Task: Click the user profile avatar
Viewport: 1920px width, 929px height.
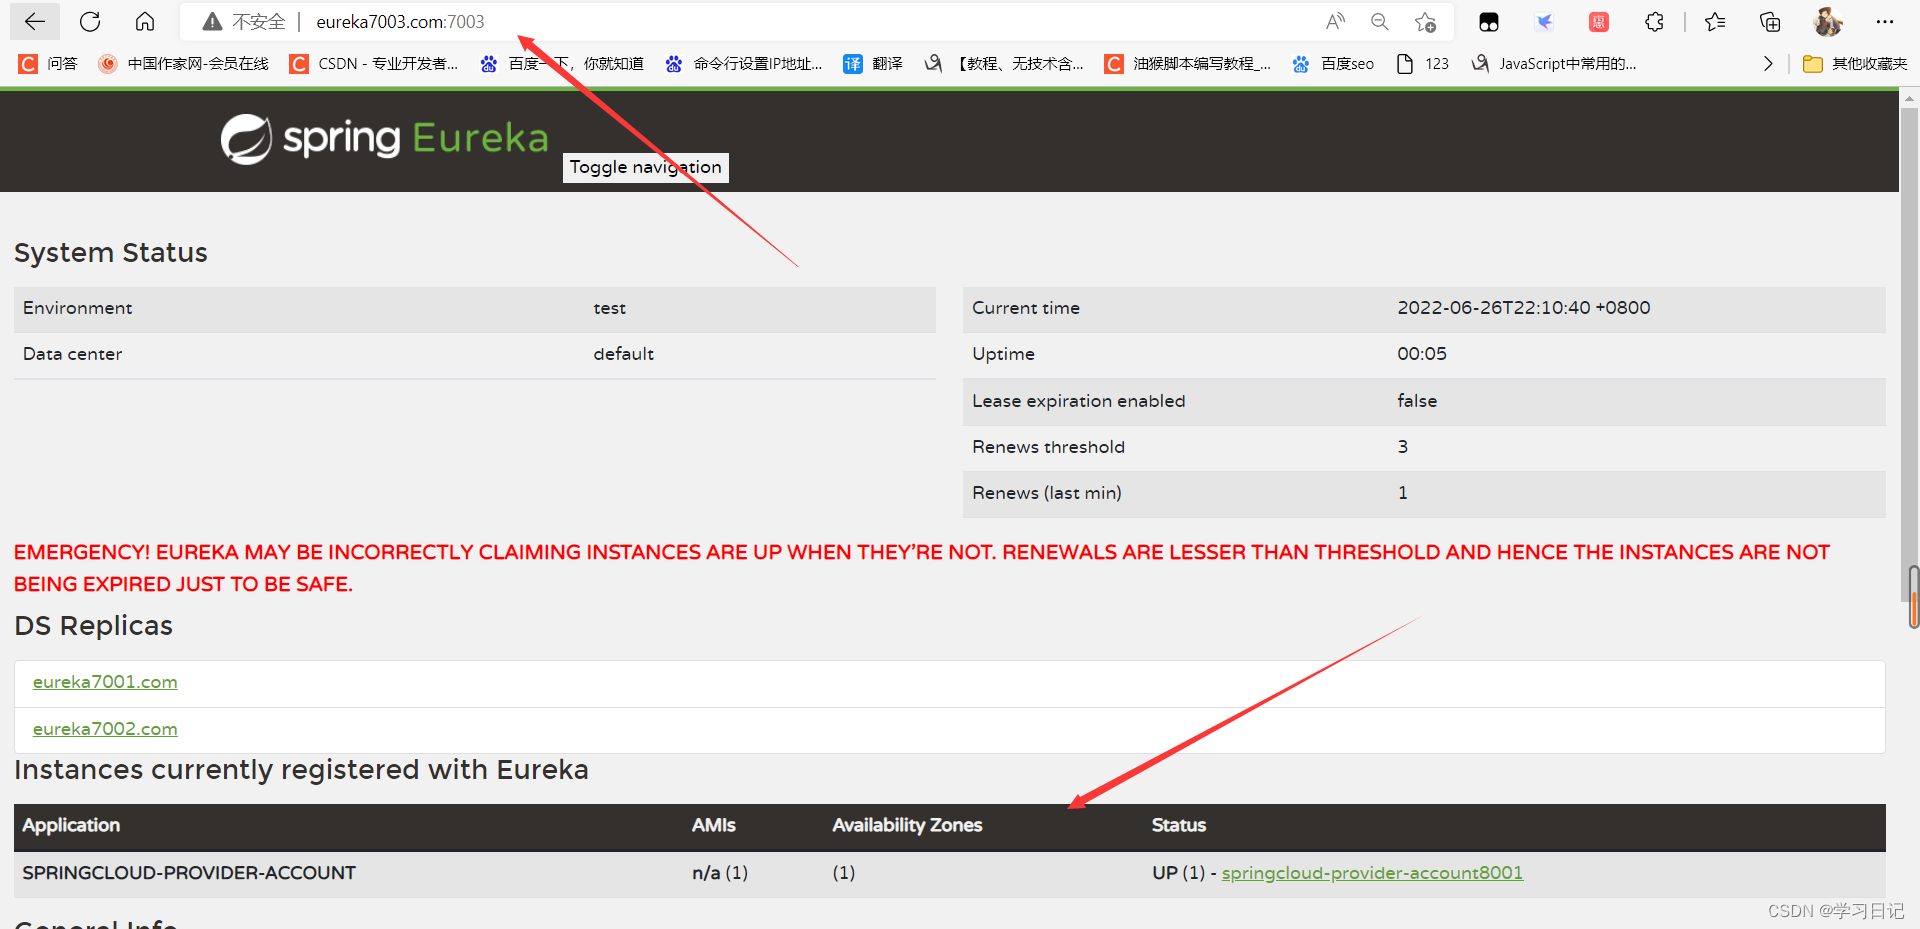Action: 1828,21
